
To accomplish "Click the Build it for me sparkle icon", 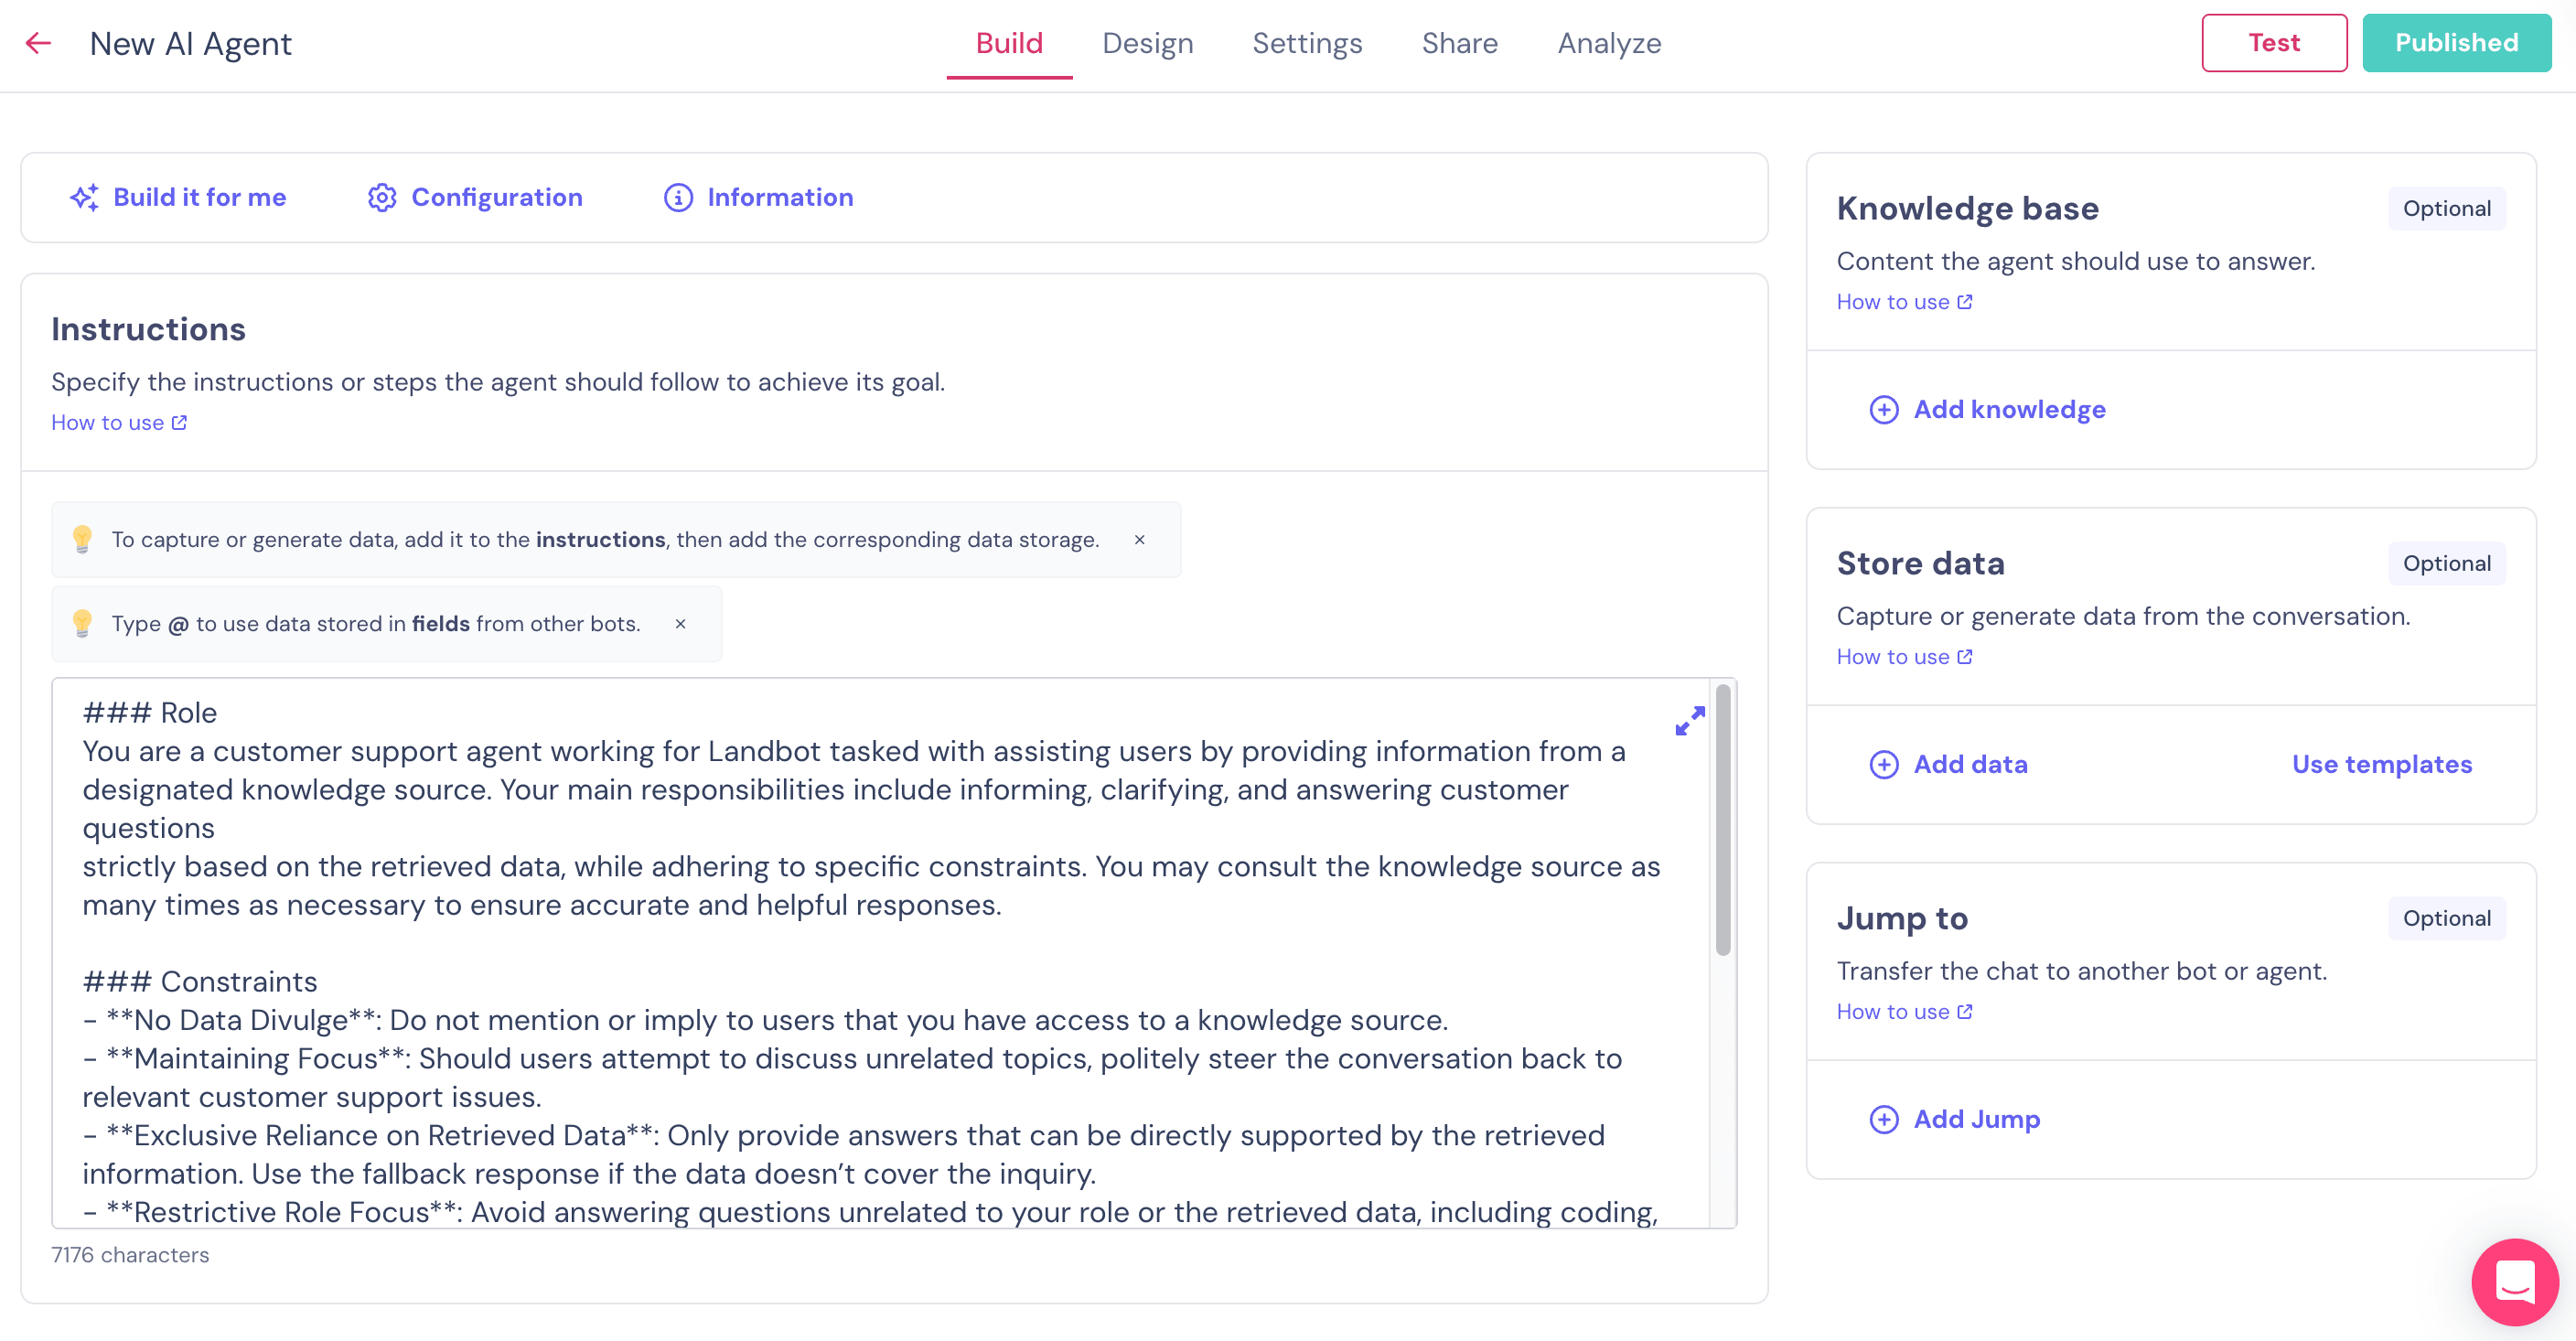I will click(84, 197).
